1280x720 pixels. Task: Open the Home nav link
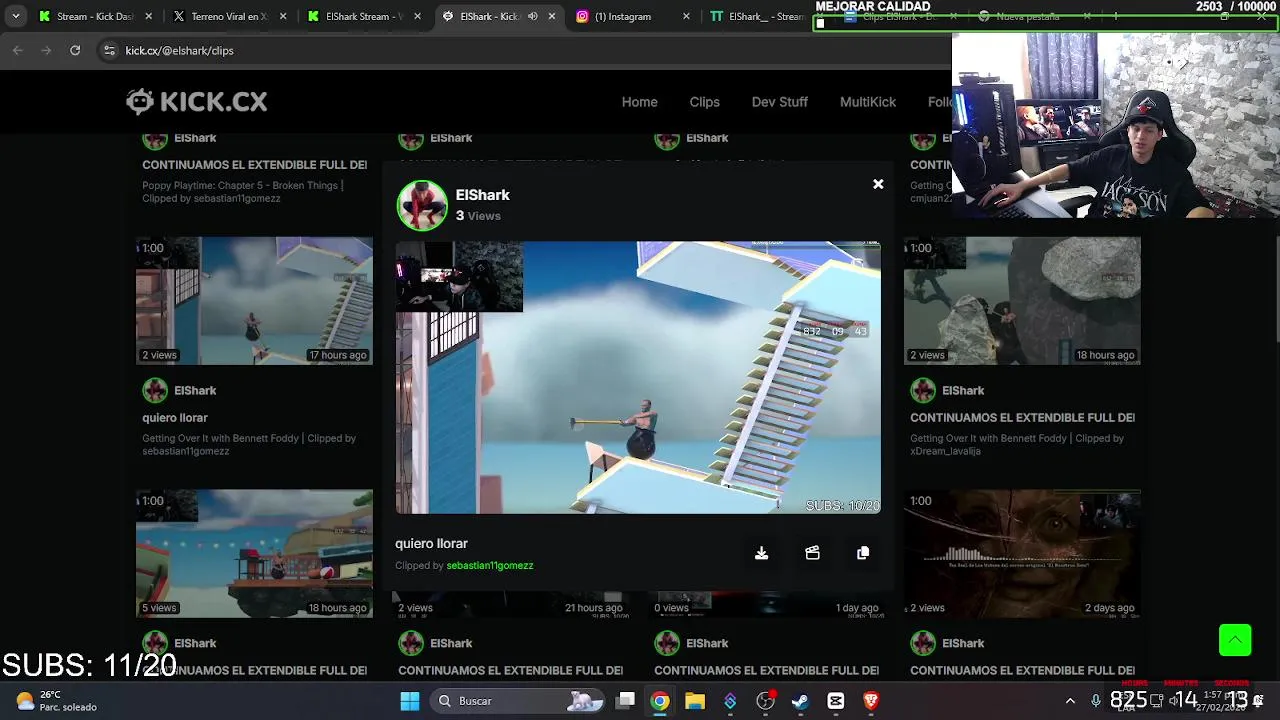coord(639,102)
